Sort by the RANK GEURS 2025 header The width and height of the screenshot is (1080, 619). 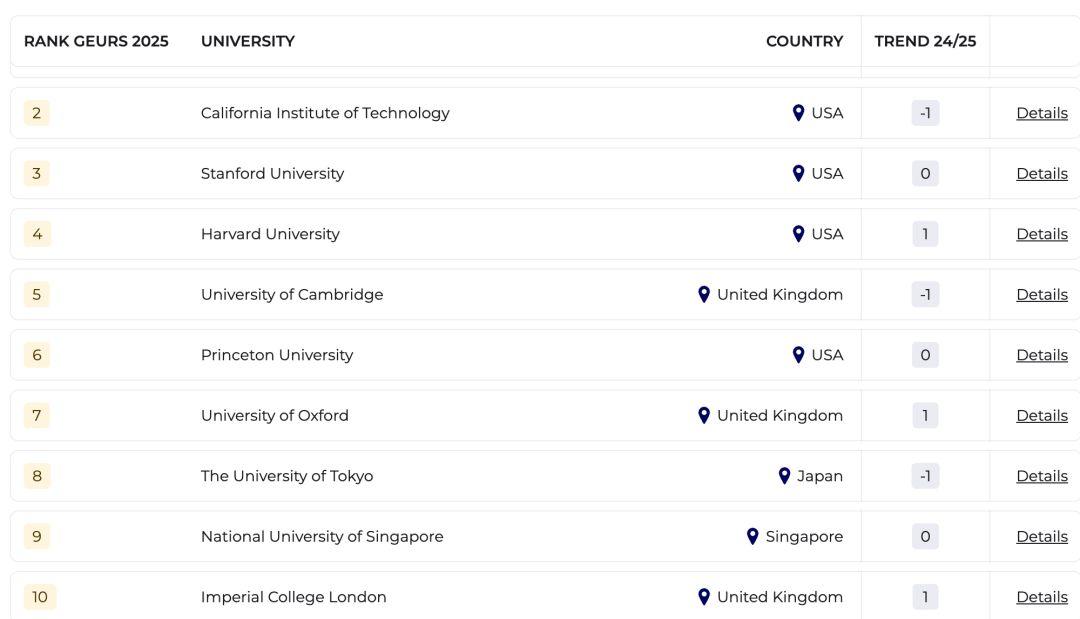click(96, 41)
